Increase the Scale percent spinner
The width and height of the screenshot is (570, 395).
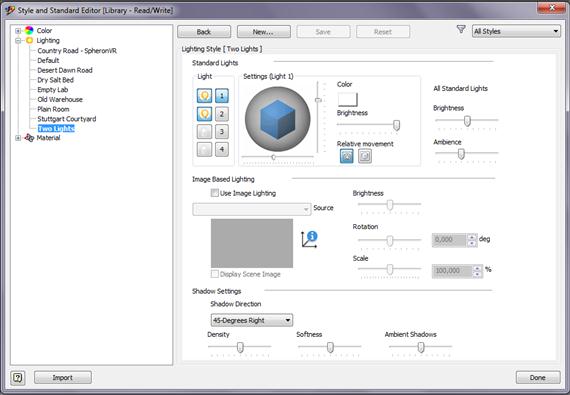click(477, 268)
